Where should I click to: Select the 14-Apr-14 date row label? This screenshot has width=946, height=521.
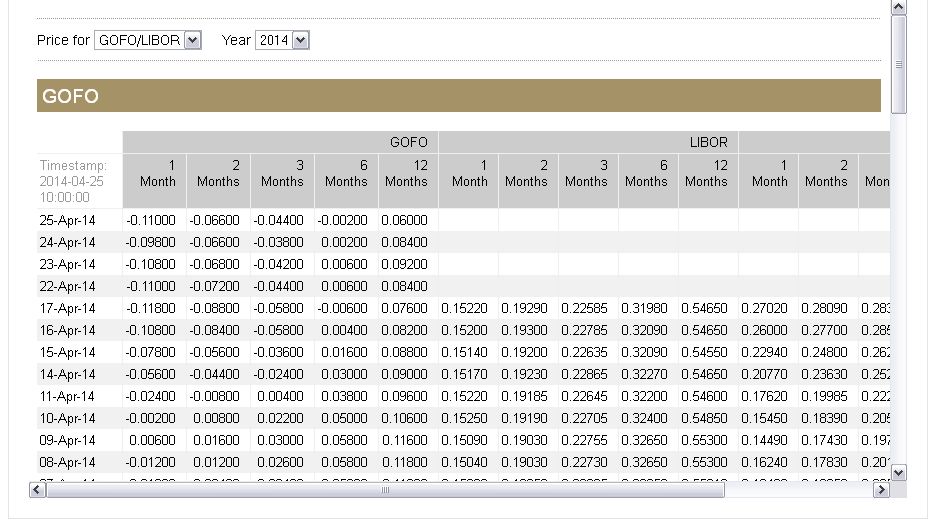67,374
